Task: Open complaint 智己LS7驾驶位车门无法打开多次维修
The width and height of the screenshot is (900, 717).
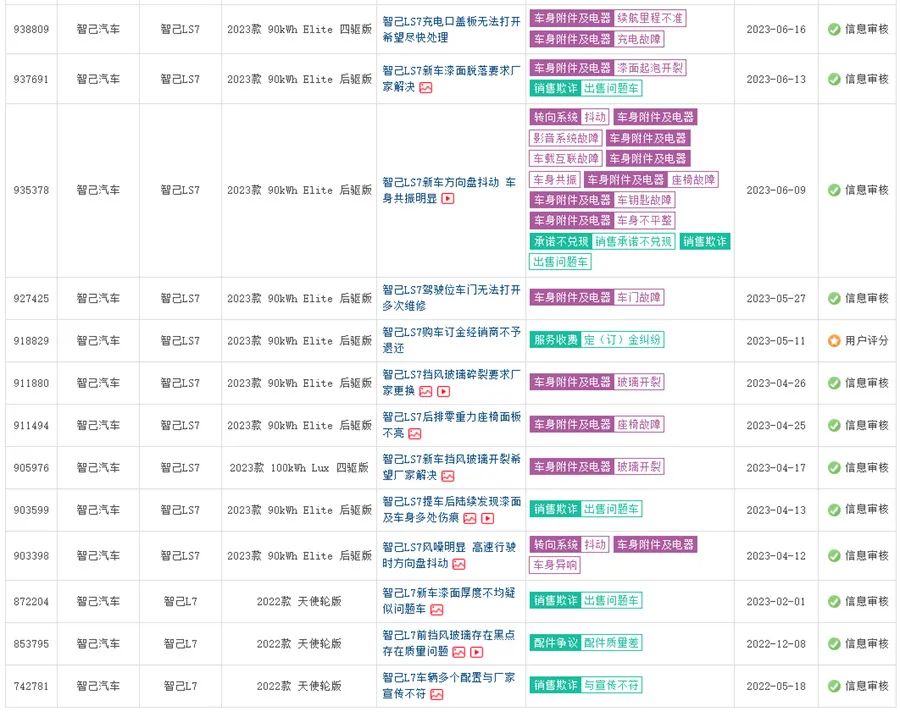Action: [x=451, y=298]
